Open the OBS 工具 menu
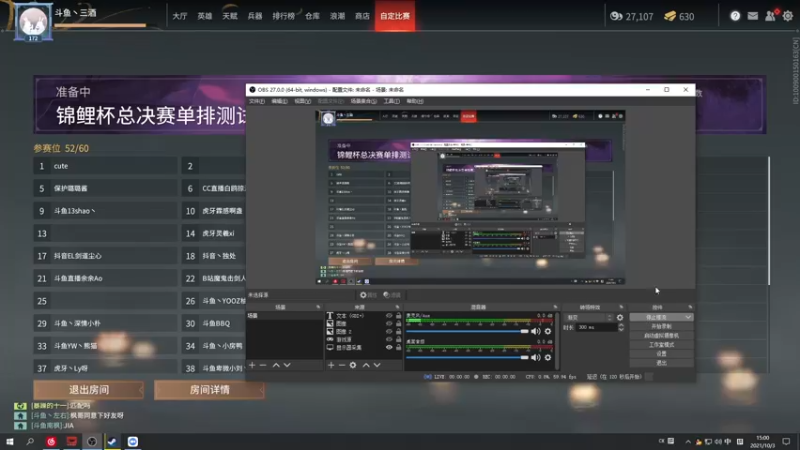Viewport: 800px width, 450px height. coord(391,101)
